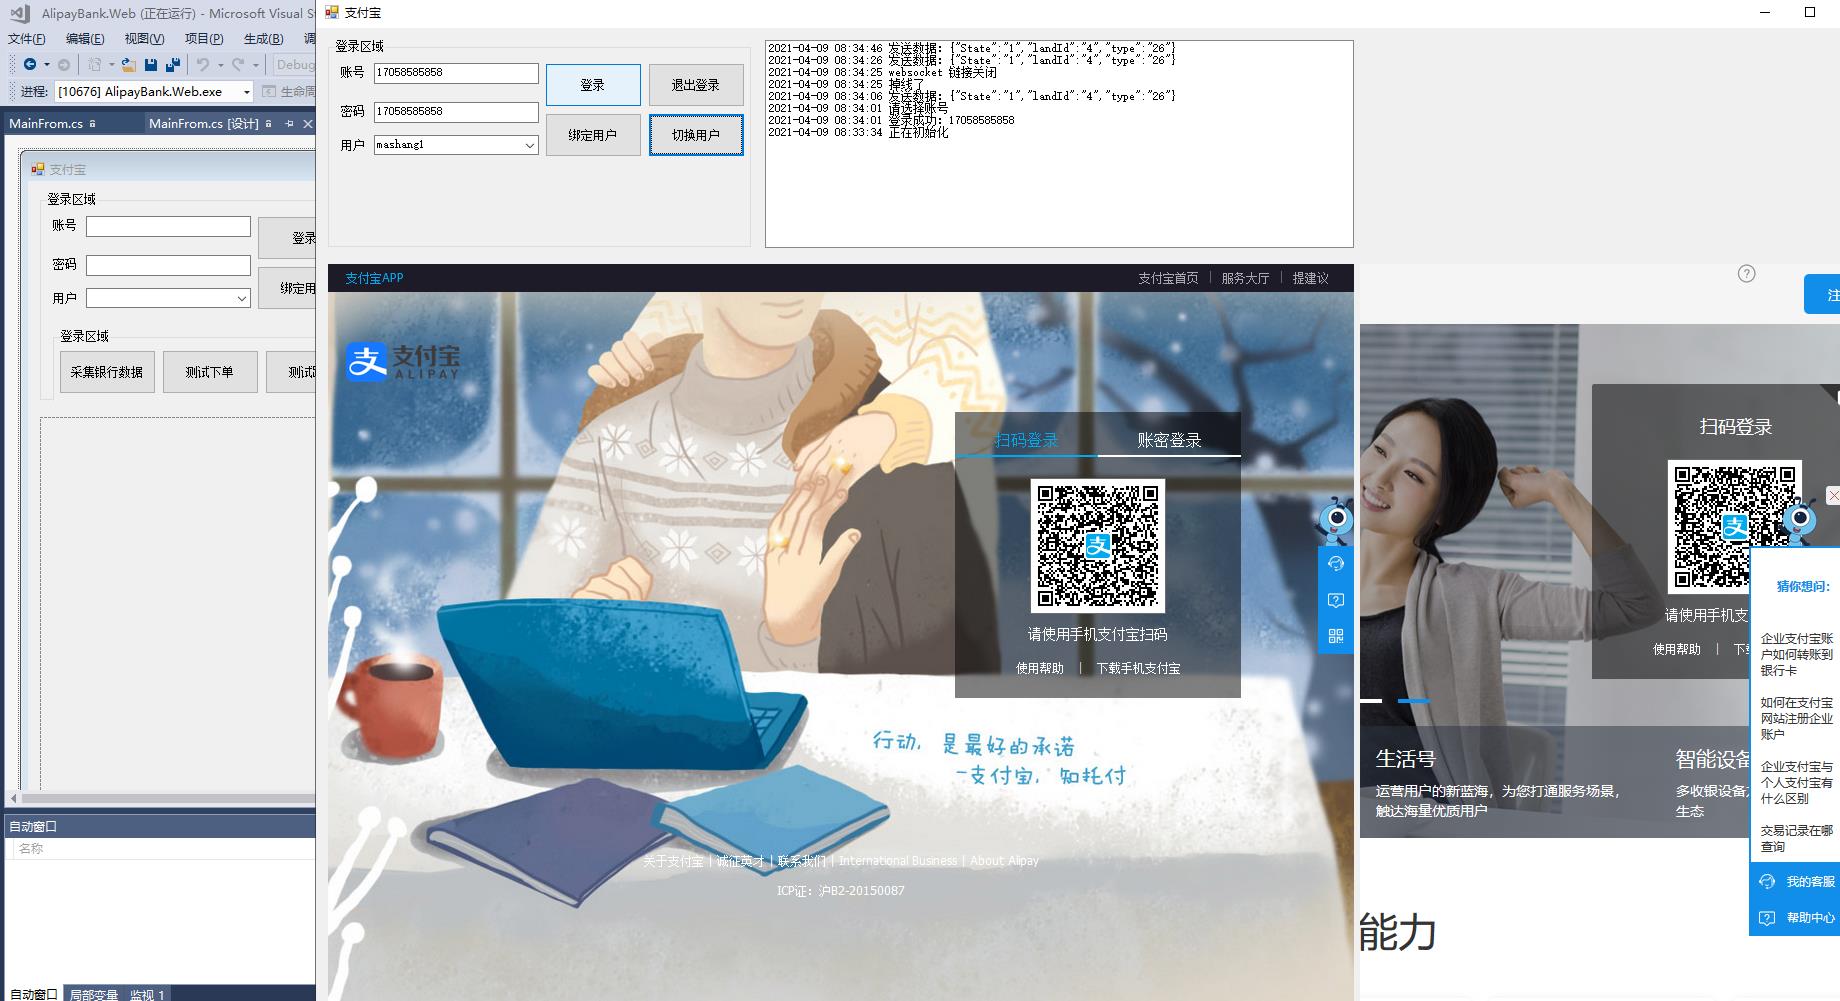Click the Visual Studio logo icon
This screenshot has height=1001, width=1840.
tap(19, 14)
